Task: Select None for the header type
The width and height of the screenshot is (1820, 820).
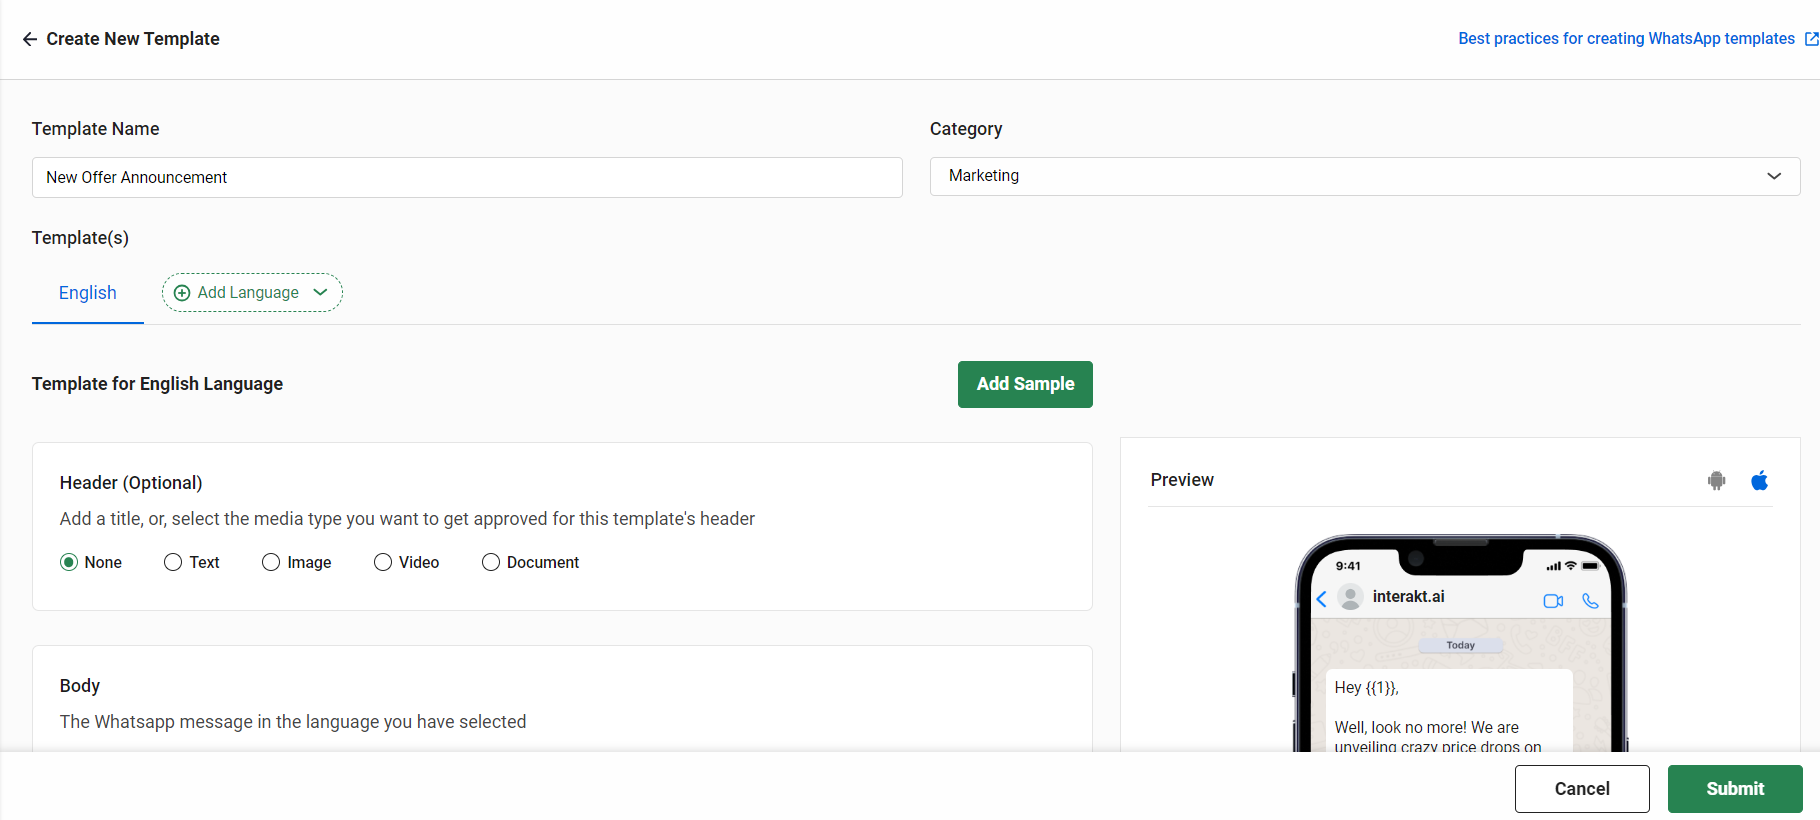Action: [x=69, y=562]
